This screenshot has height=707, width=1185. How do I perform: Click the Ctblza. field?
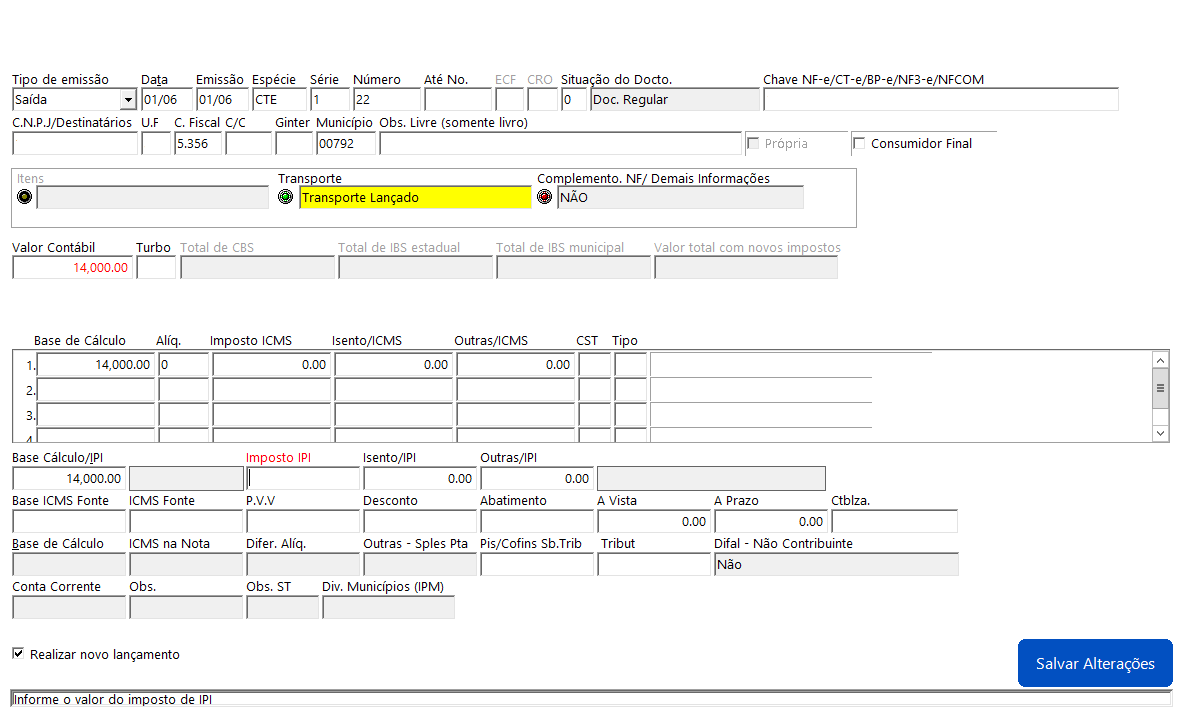coord(895,522)
